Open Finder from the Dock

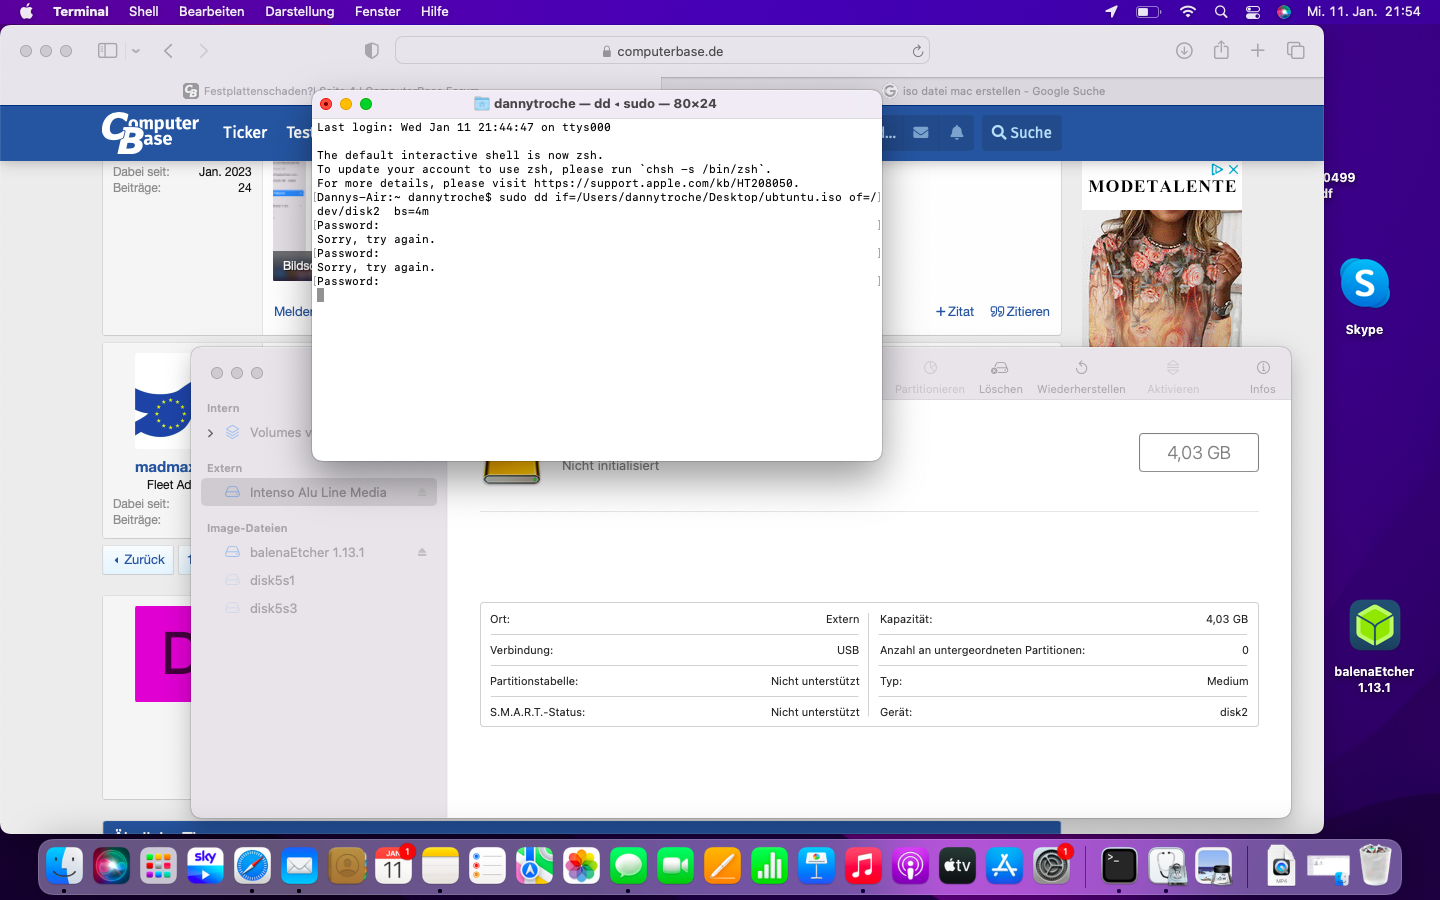(x=64, y=866)
